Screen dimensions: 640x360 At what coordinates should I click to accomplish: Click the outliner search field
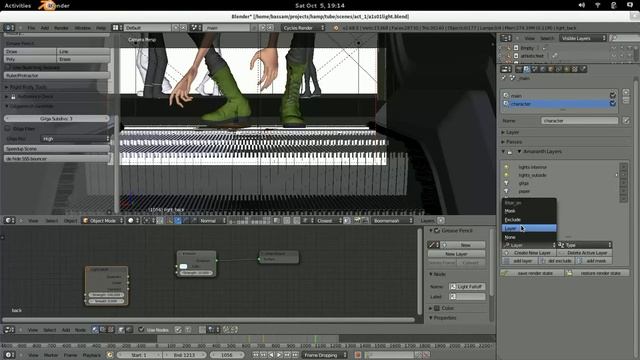coord(624,38)
